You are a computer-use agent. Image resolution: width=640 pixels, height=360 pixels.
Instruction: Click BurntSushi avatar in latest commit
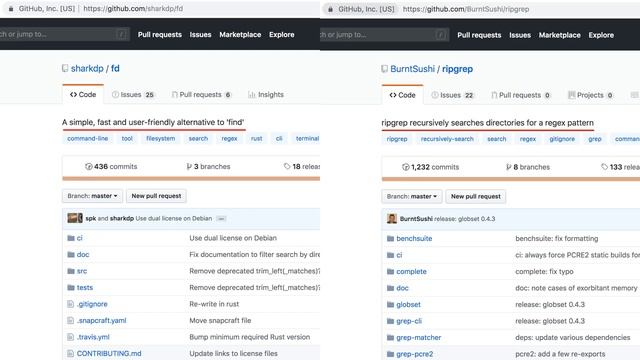pos(392,219)
